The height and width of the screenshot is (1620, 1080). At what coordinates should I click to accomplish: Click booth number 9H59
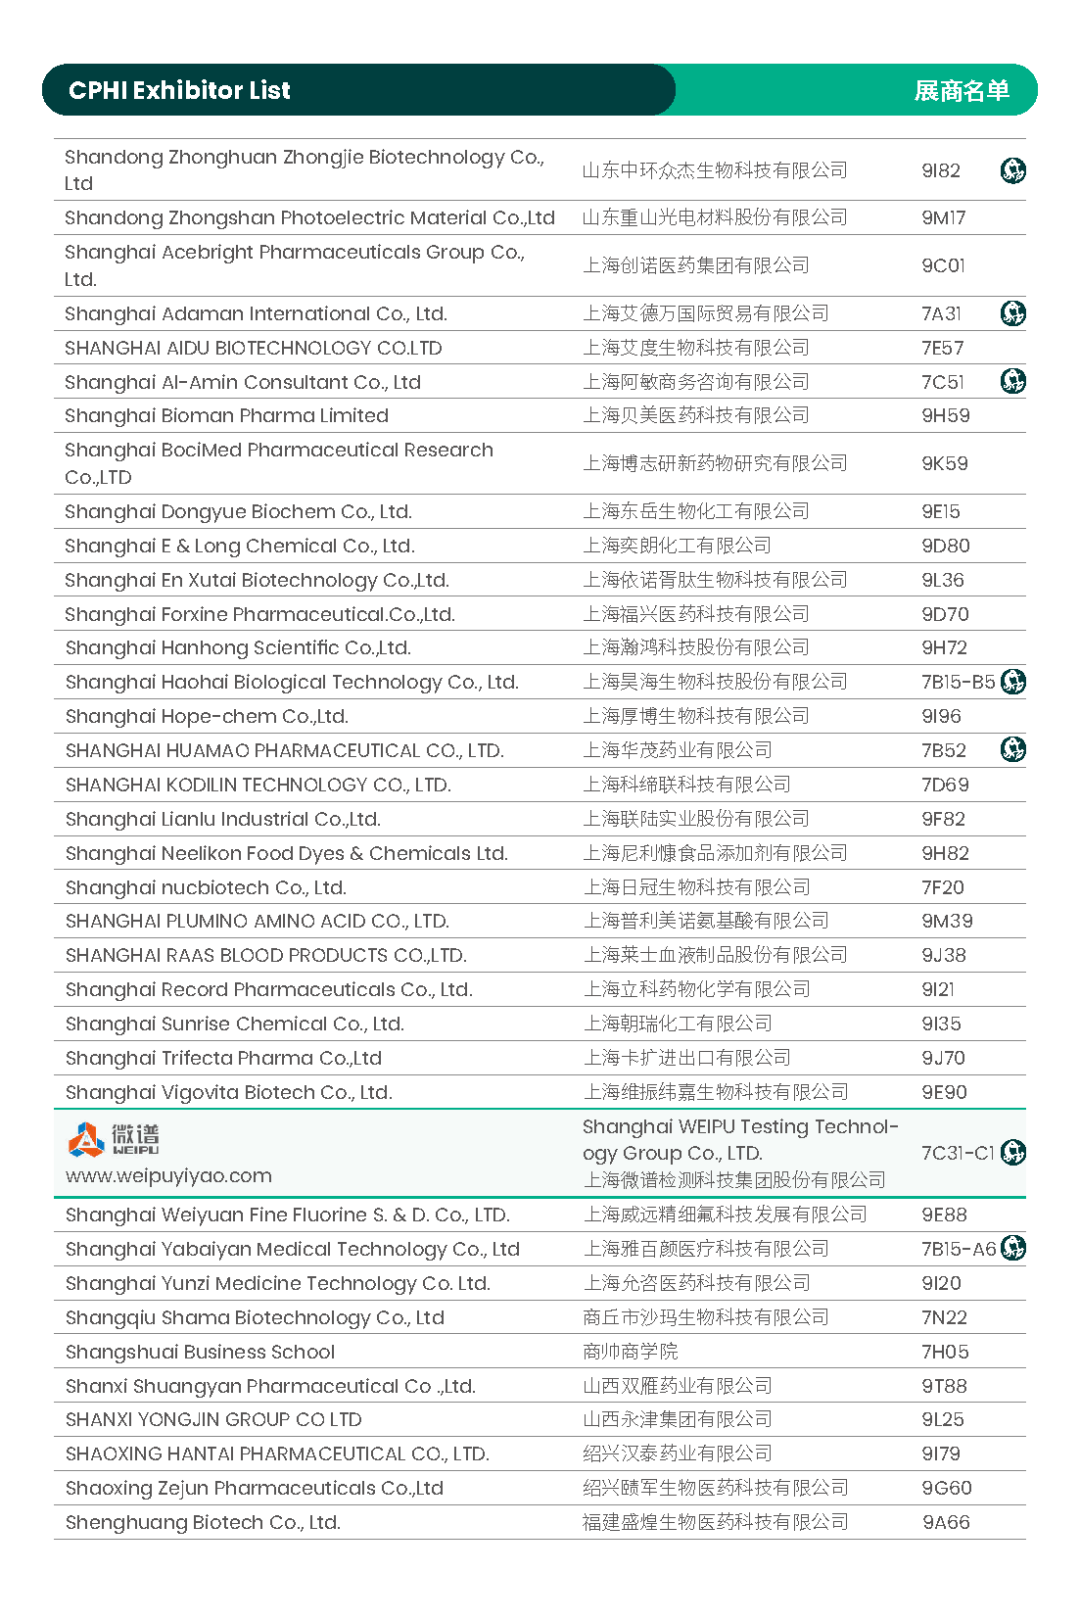click(945, 416)
